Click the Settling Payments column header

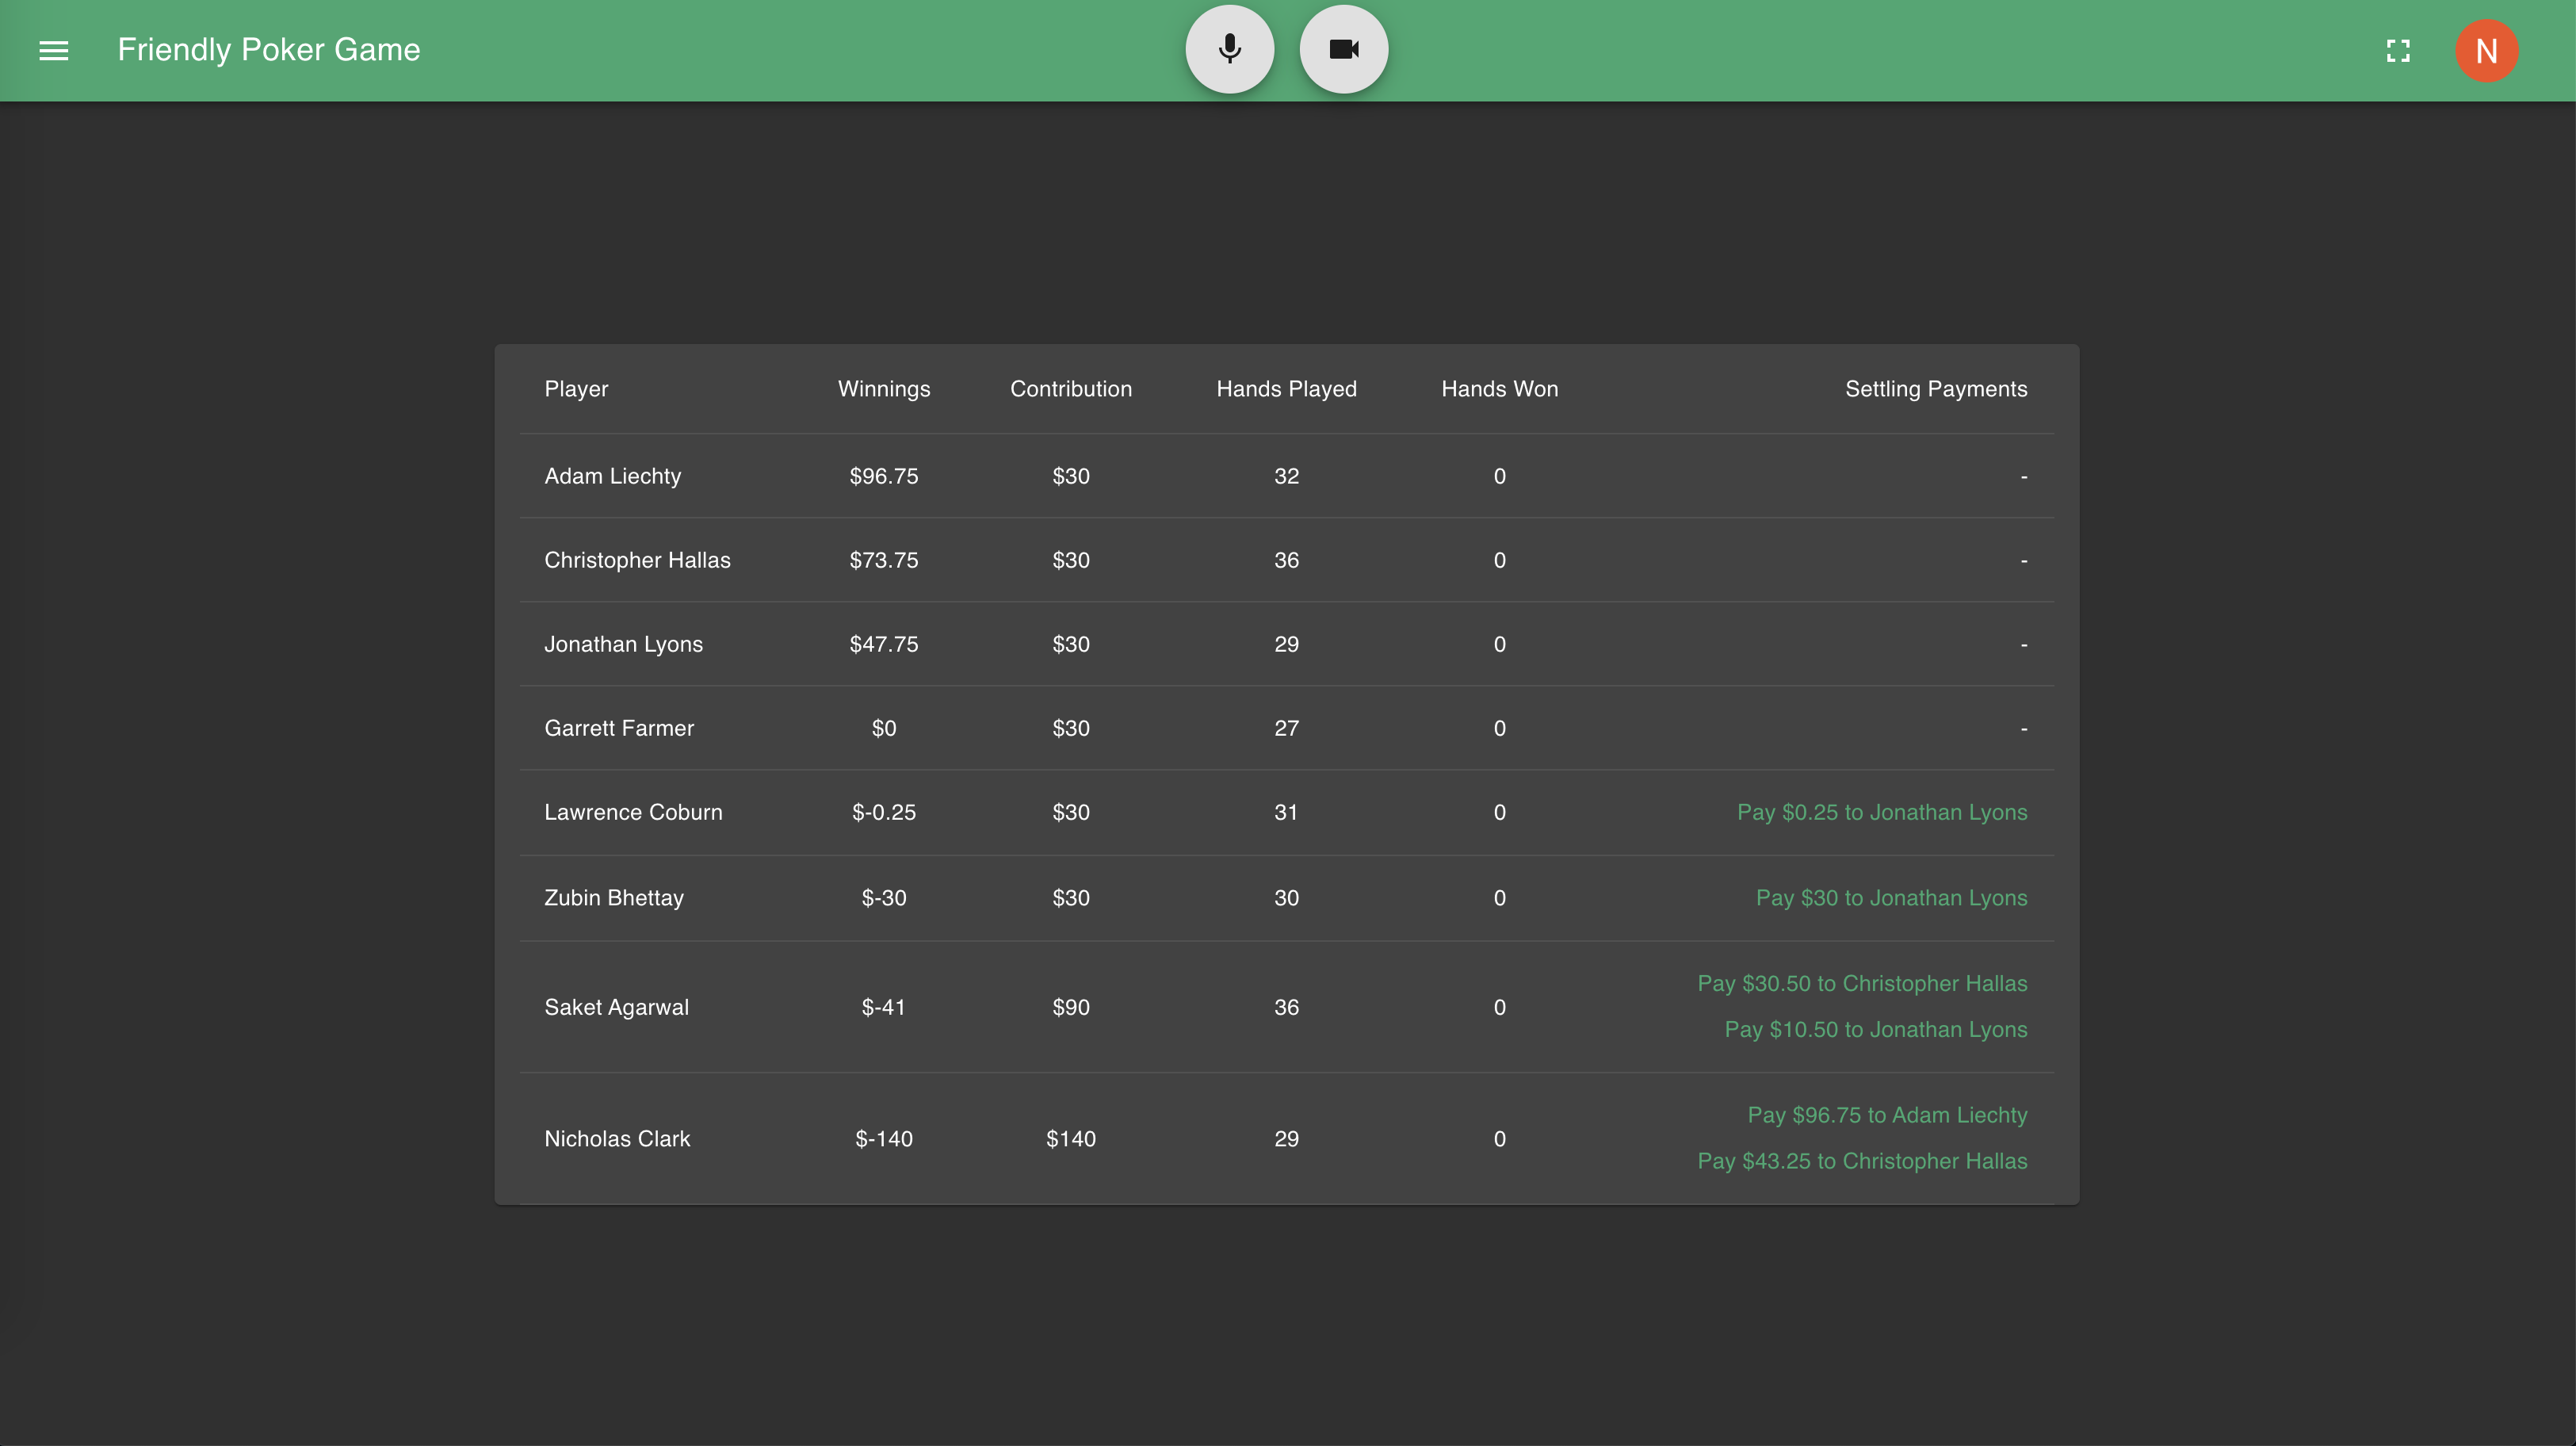[x=1935, y=389]
